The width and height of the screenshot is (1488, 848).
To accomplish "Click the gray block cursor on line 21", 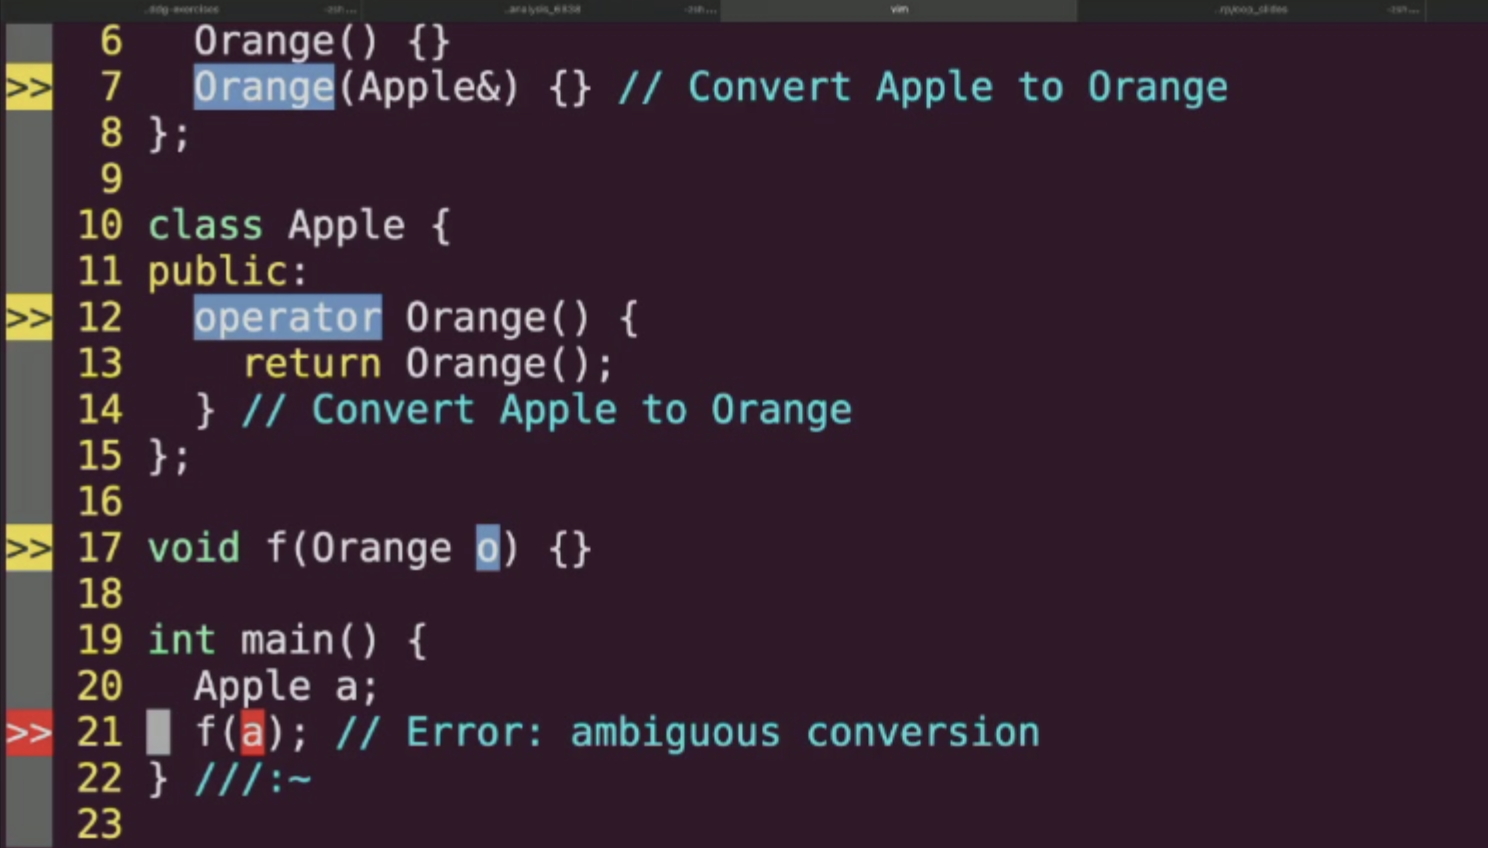I will pyautogui.click(x=158, y=733).
